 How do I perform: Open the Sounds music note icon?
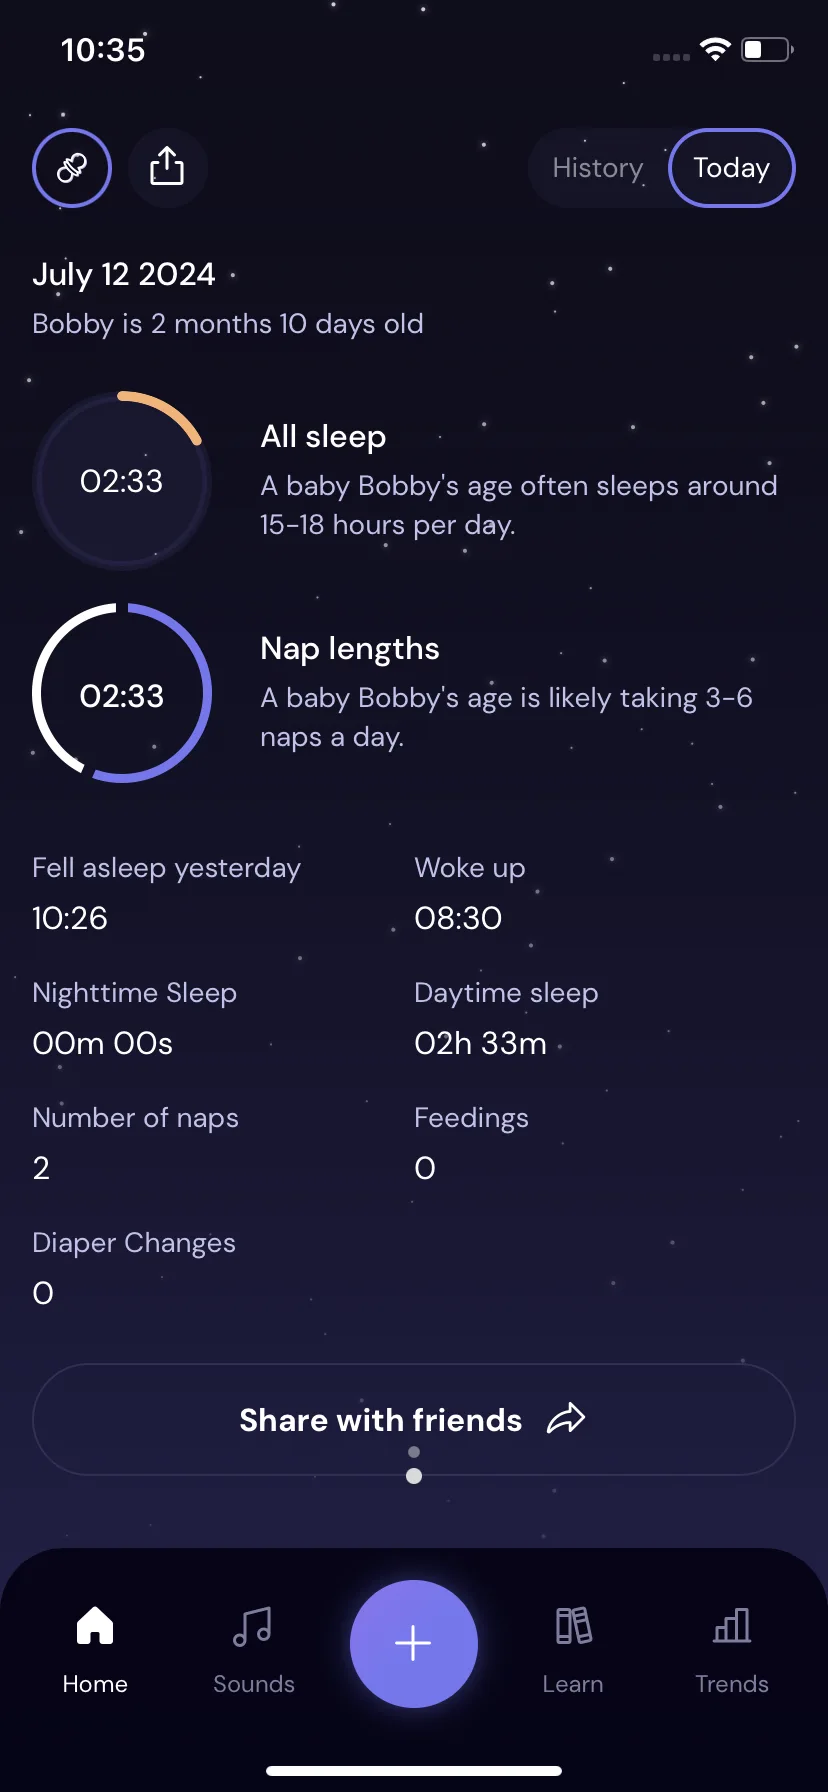253,1626
